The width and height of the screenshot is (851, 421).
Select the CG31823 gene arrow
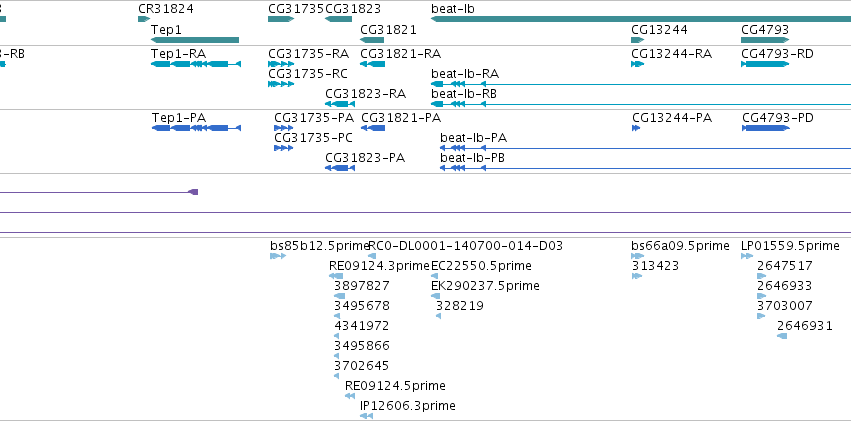pyautogui.click(x=338, y=19)
